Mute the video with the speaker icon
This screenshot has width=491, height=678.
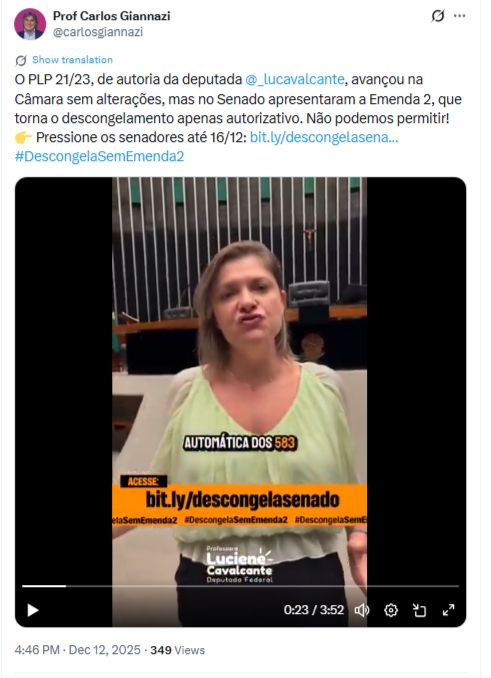click(x=362, y=610)
